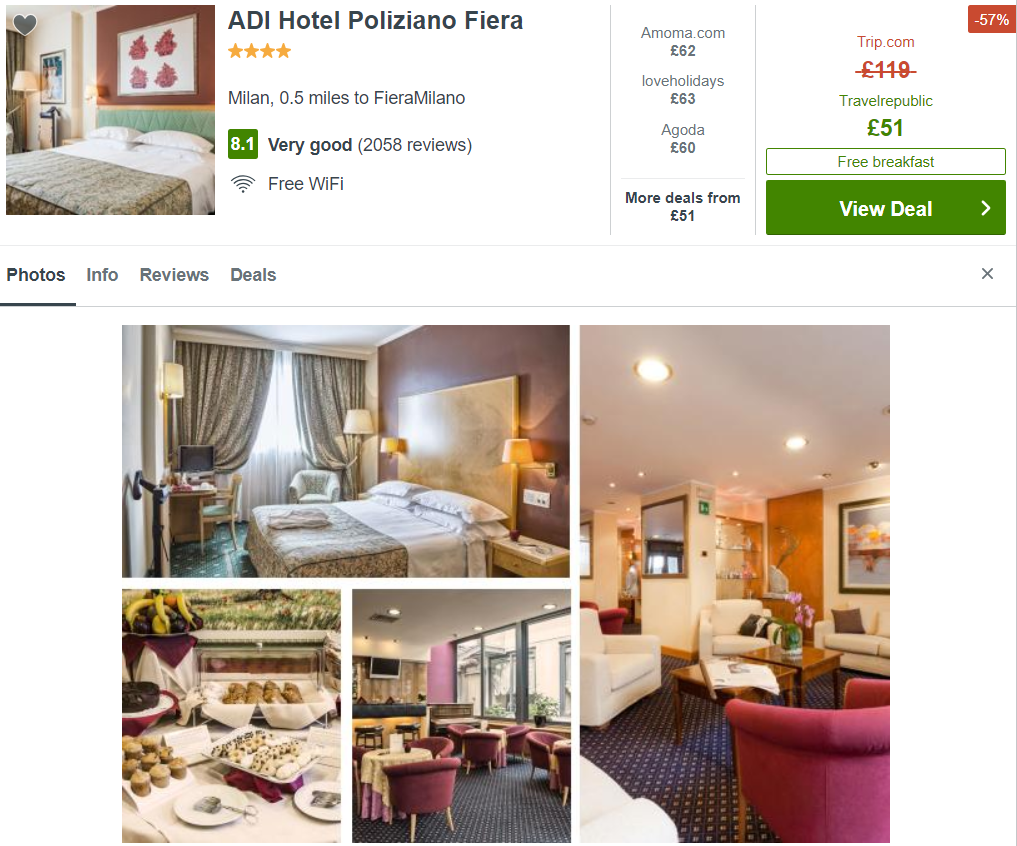Click the chevron arrow on View Deal

(x=986, y=208)
